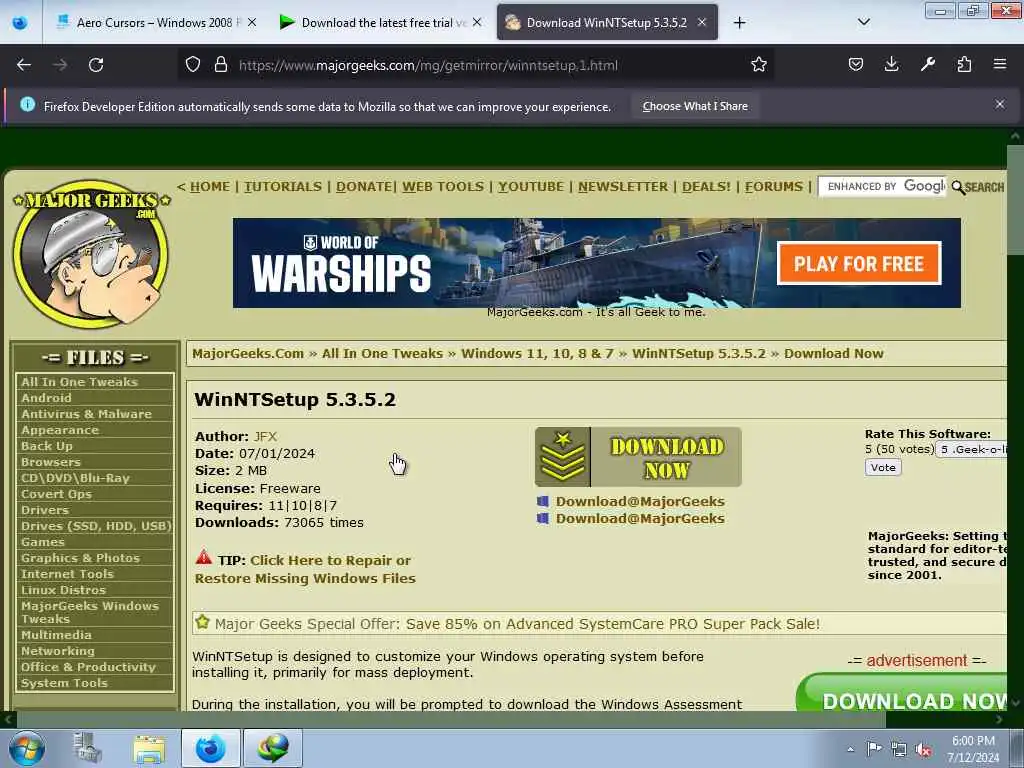The image size is (1024, 768).
Task: Click the MajorGeeks logo image
Action: pyautogui.click(x=92, y=255)
